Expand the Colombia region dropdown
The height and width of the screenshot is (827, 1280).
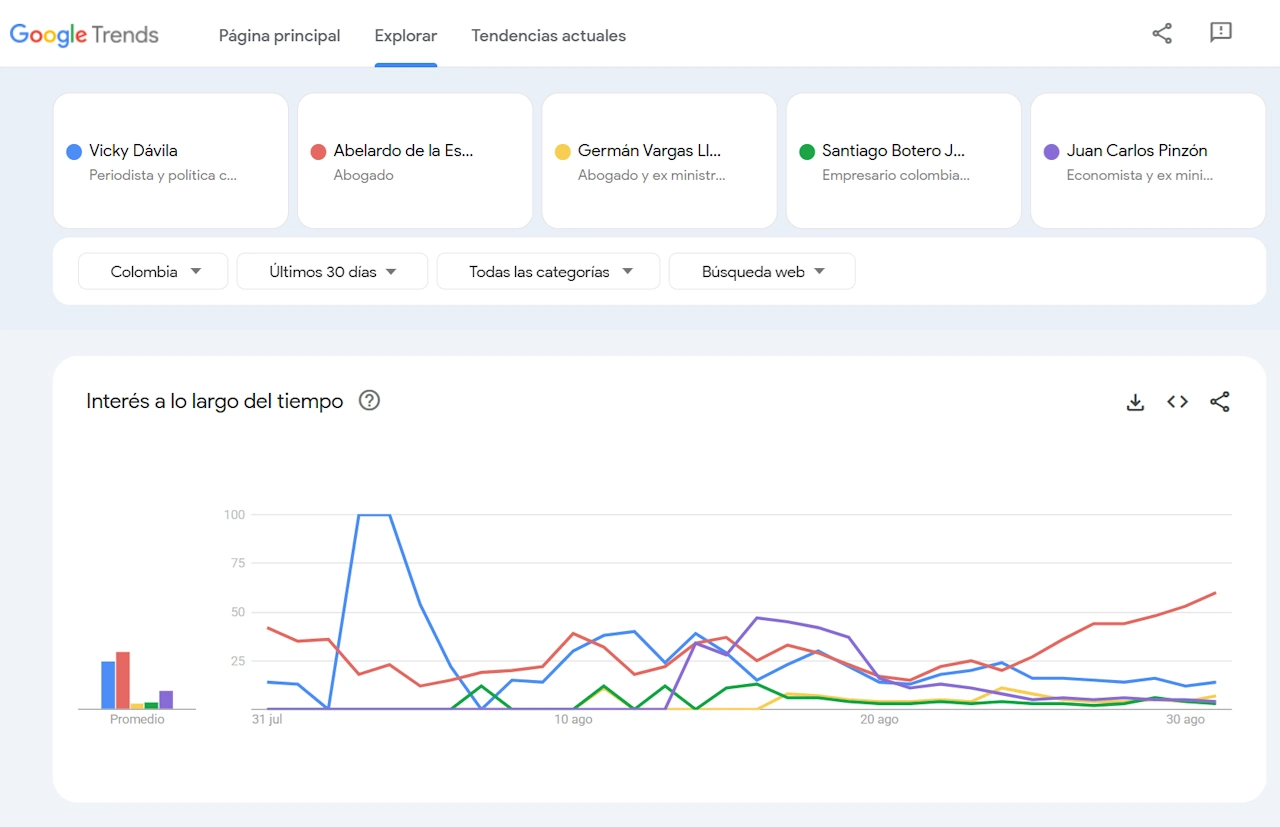pos(154,271)
